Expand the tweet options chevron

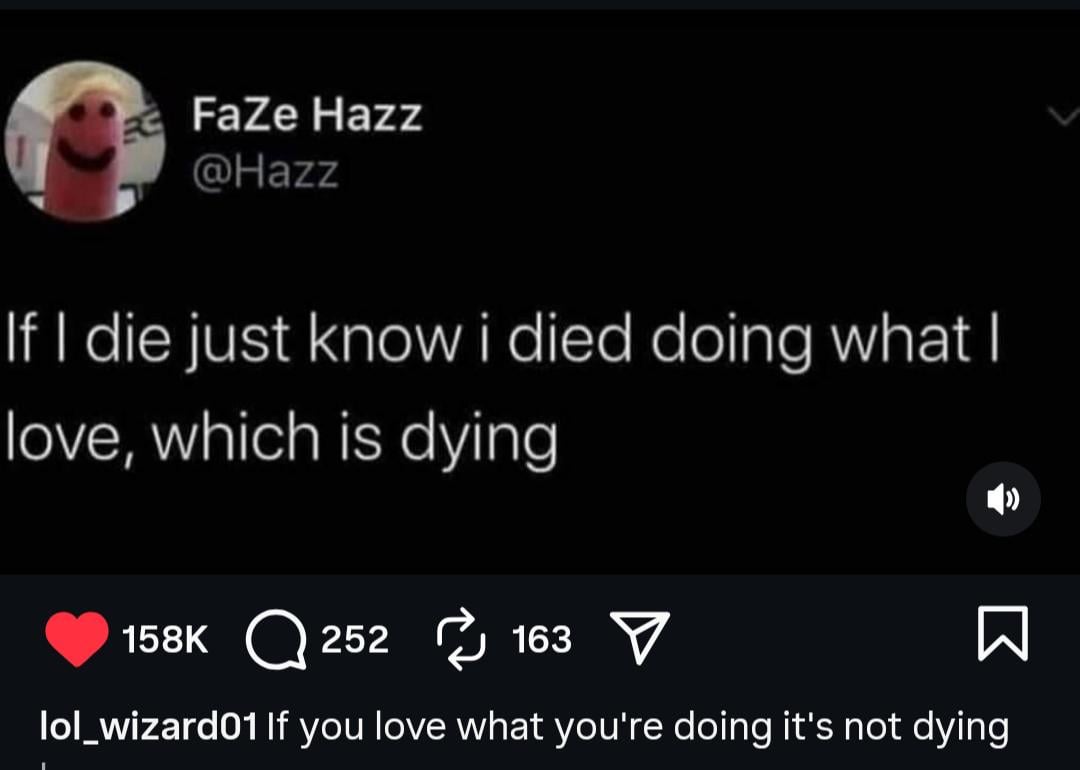(x=1061, y=118)
